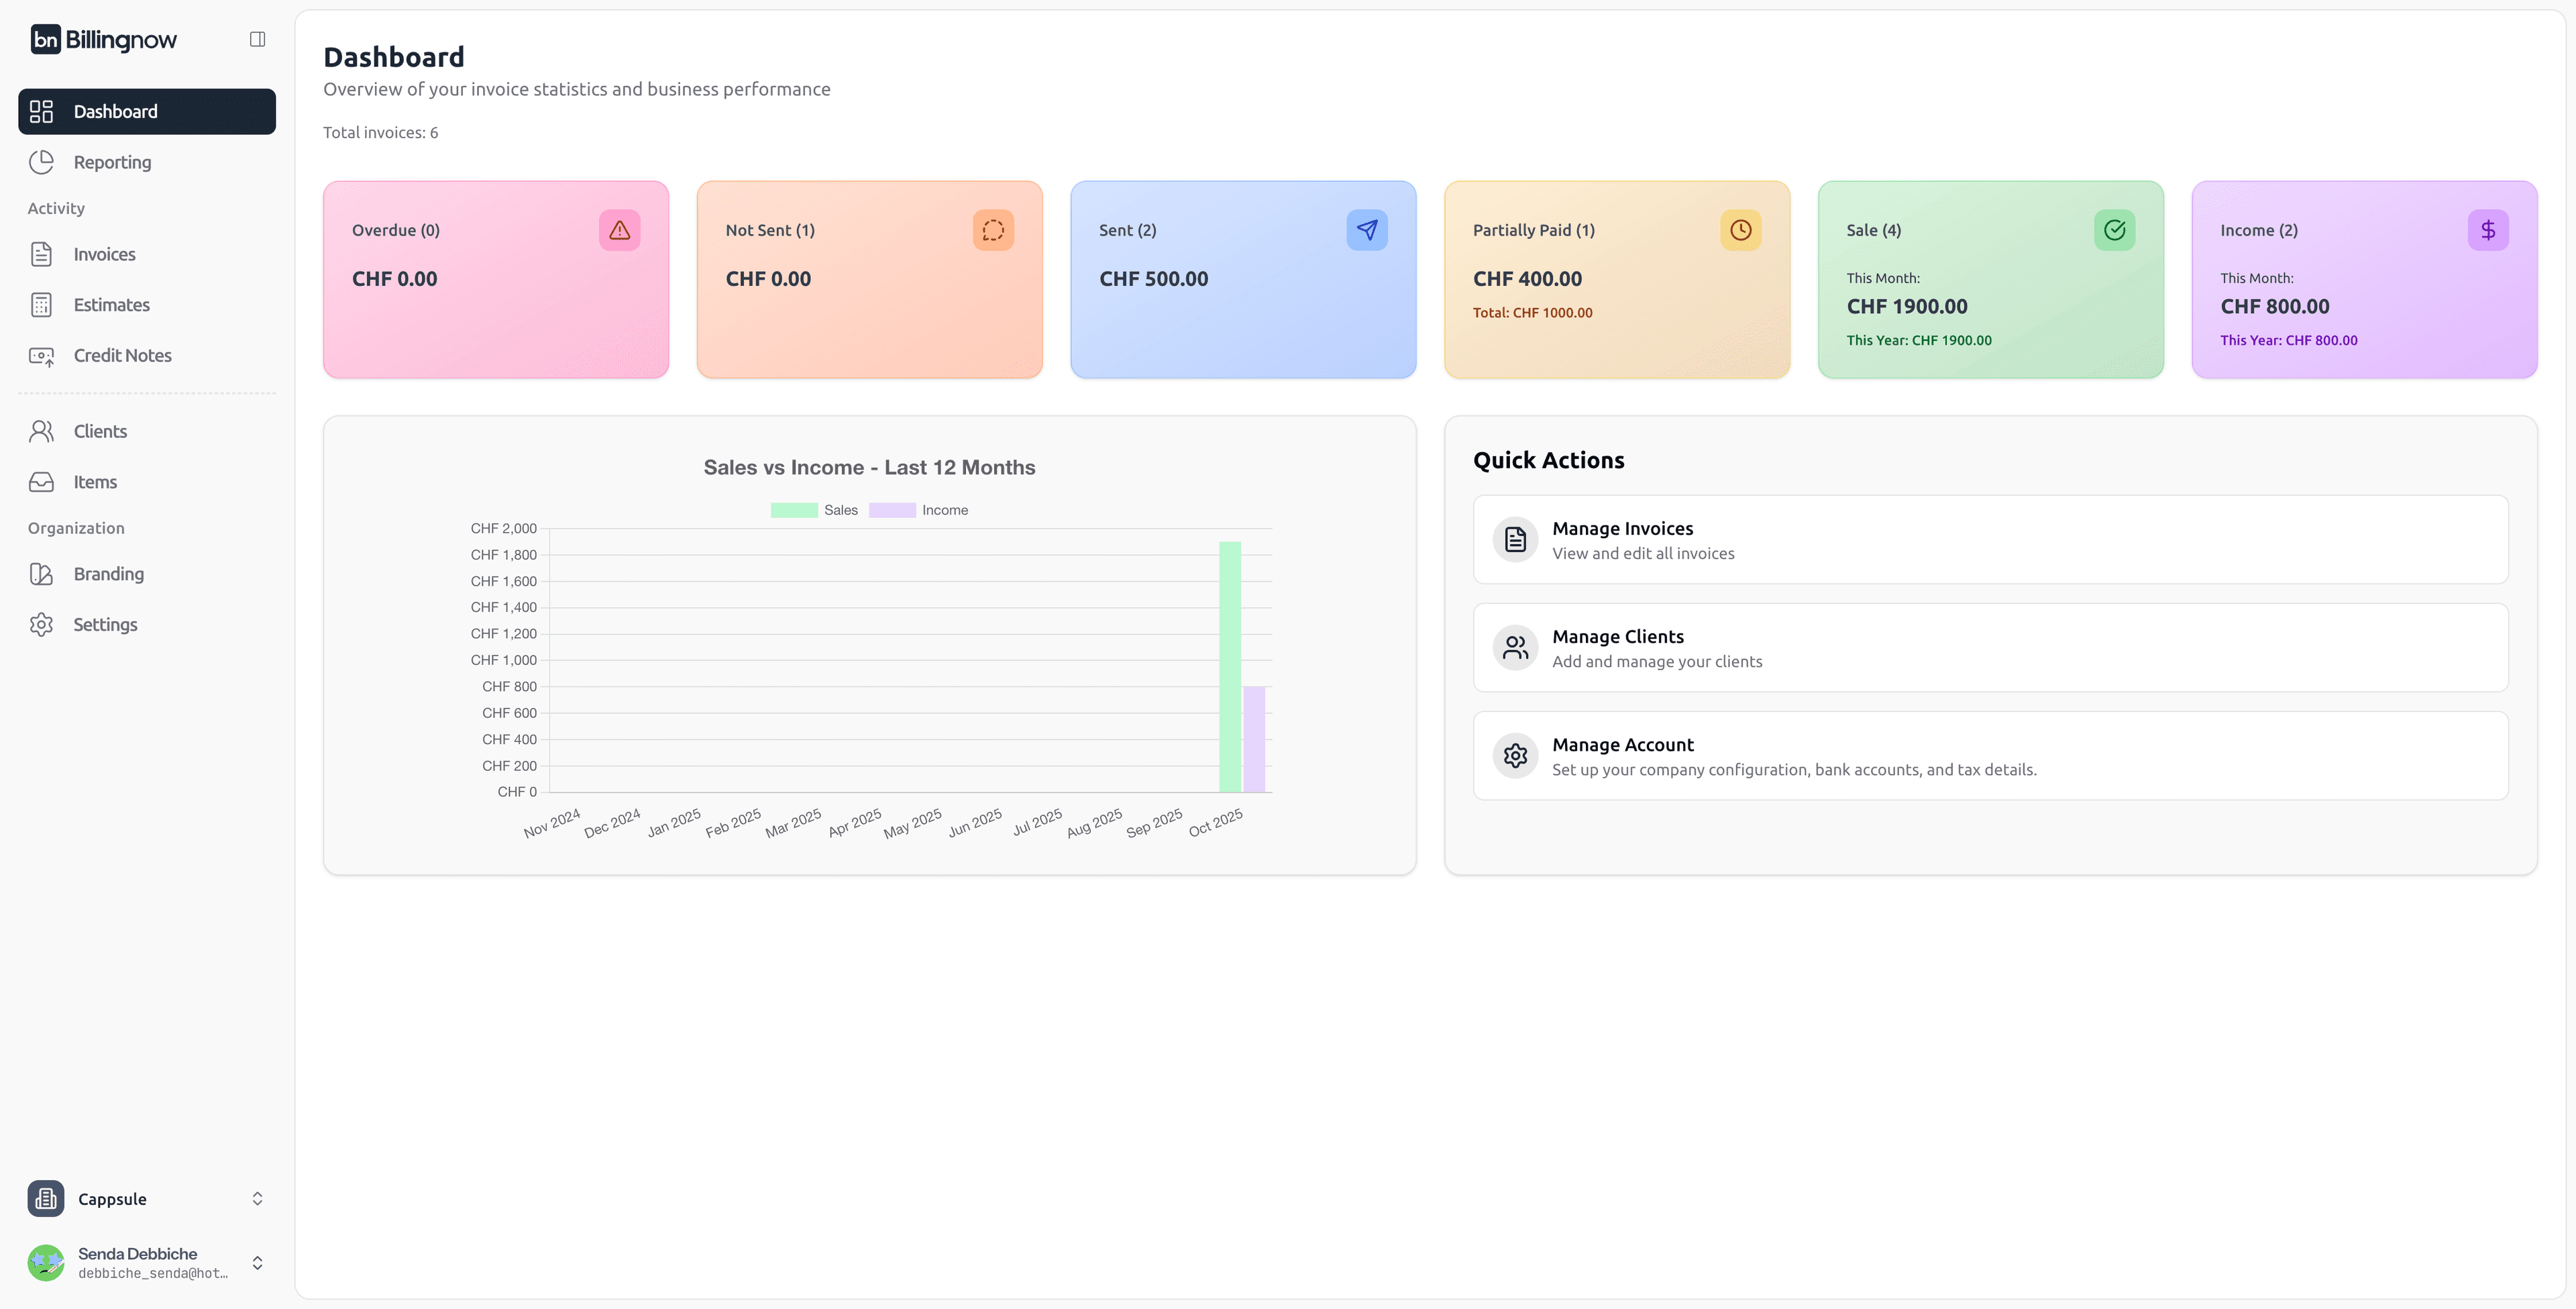Open Settings with the gear icon
This screenshot has width=2576, height=1309.
point(41,624)
